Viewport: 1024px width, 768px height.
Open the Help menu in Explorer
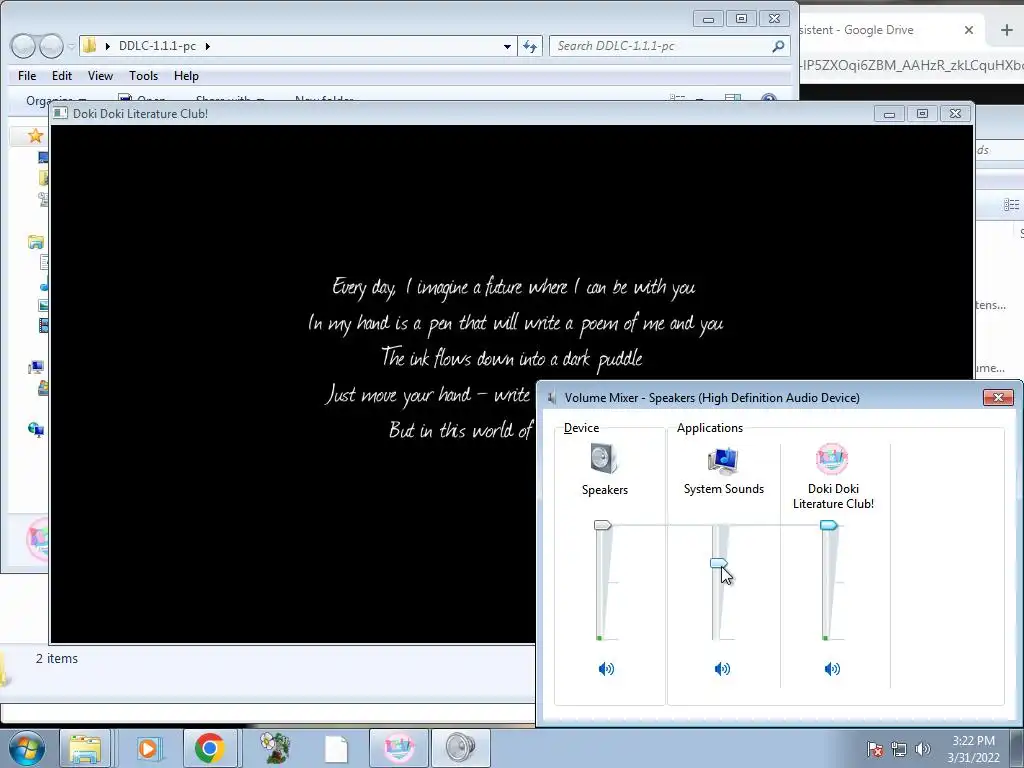[186, 76]
